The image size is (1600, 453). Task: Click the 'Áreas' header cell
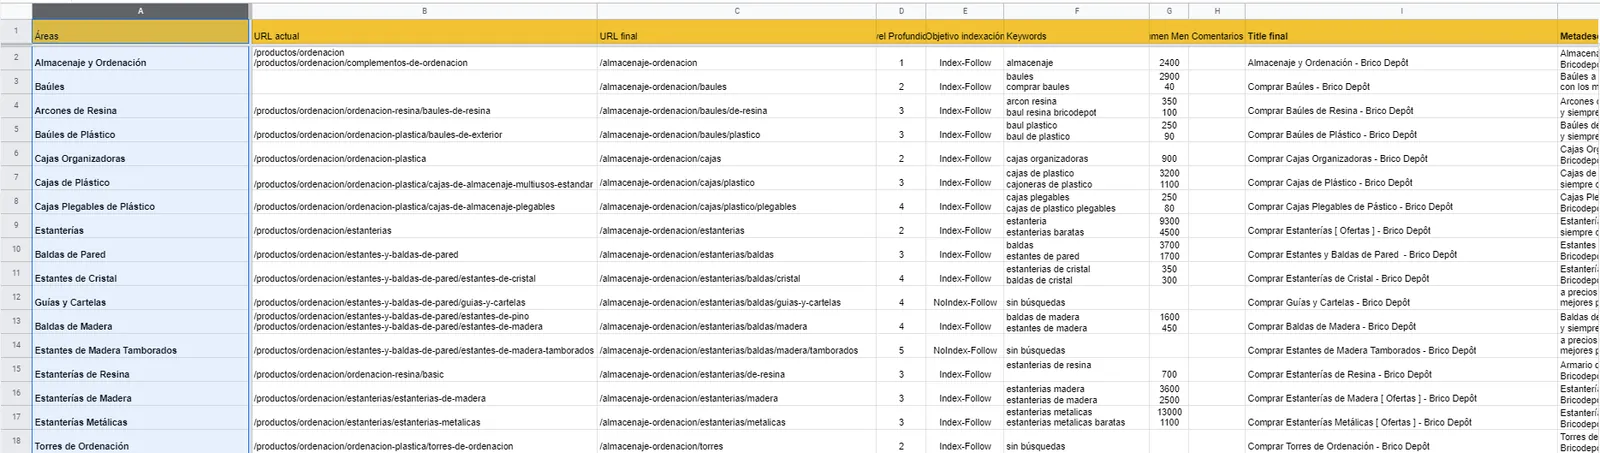pos(140,32)
